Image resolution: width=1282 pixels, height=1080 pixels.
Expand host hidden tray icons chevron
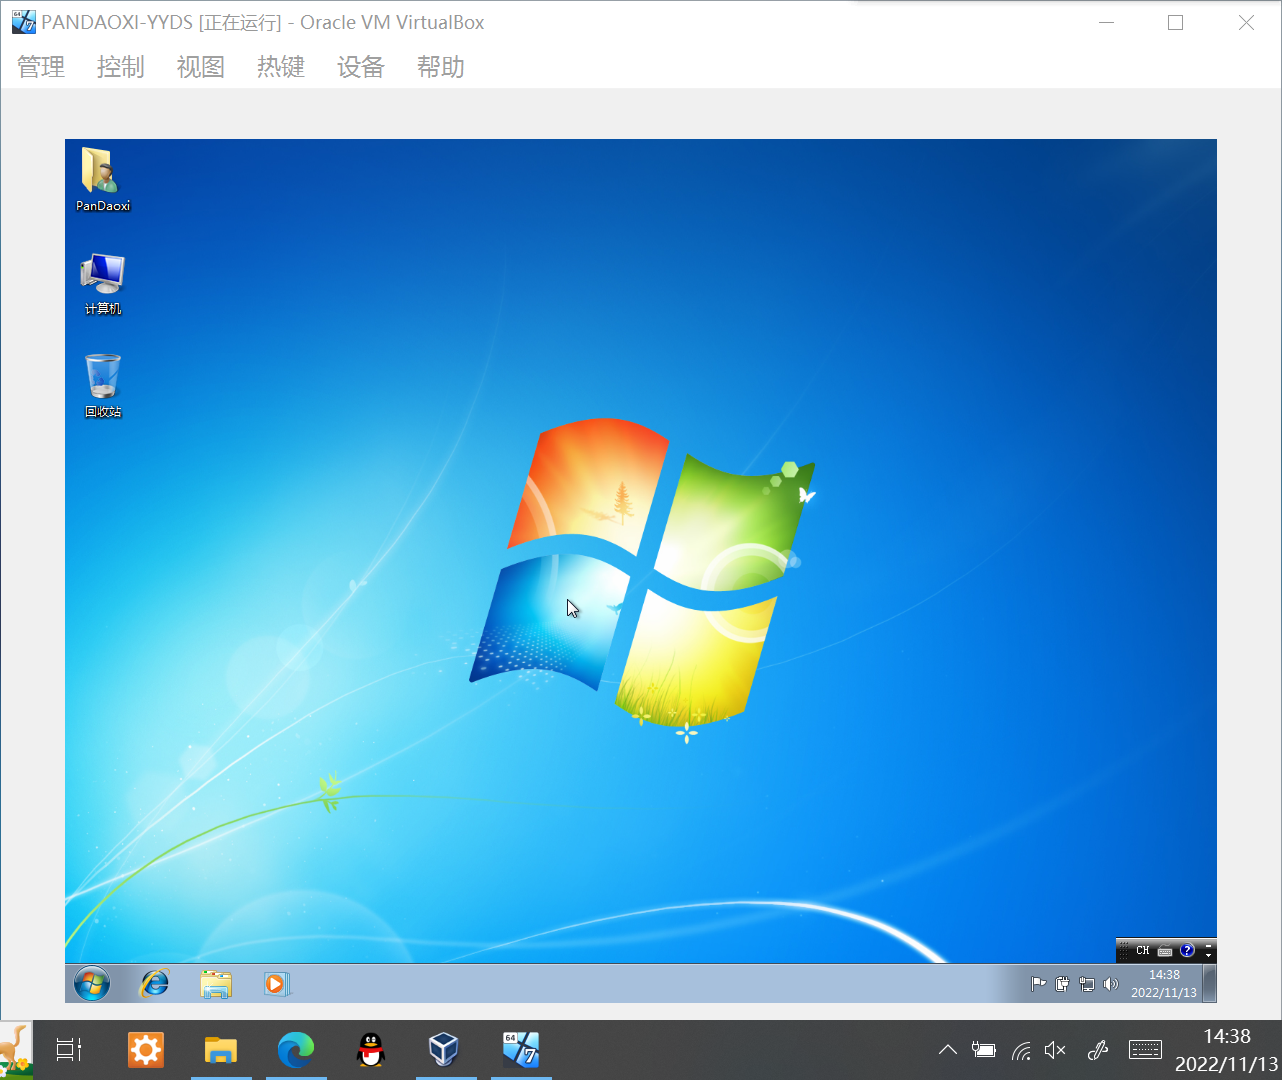(948, 1050)
